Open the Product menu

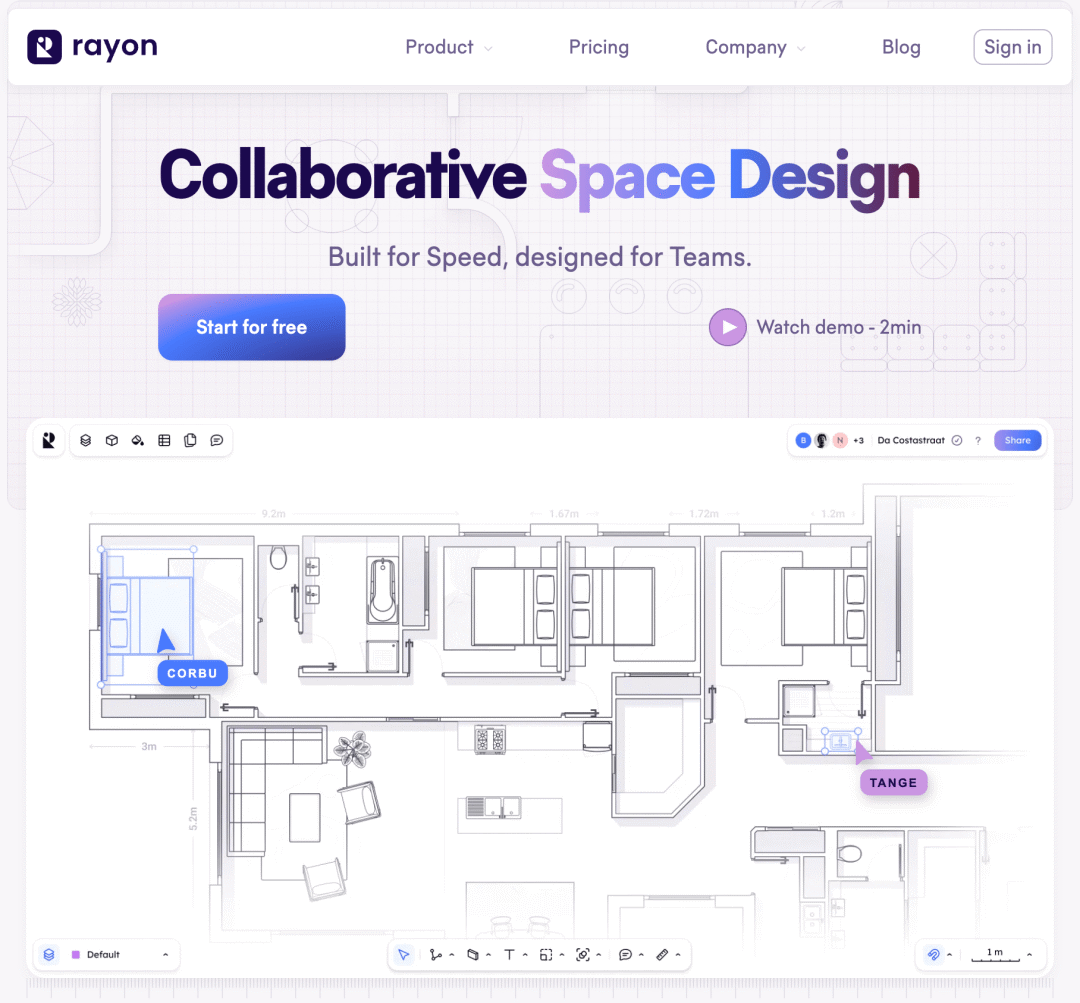point(448,47)
